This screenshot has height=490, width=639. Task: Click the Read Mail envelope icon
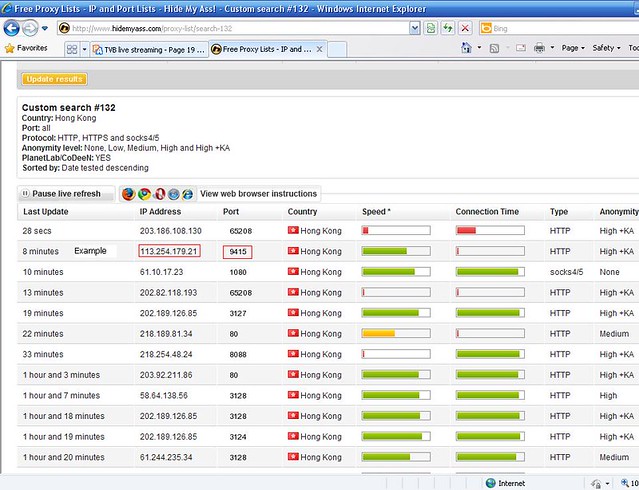[521, 48]
